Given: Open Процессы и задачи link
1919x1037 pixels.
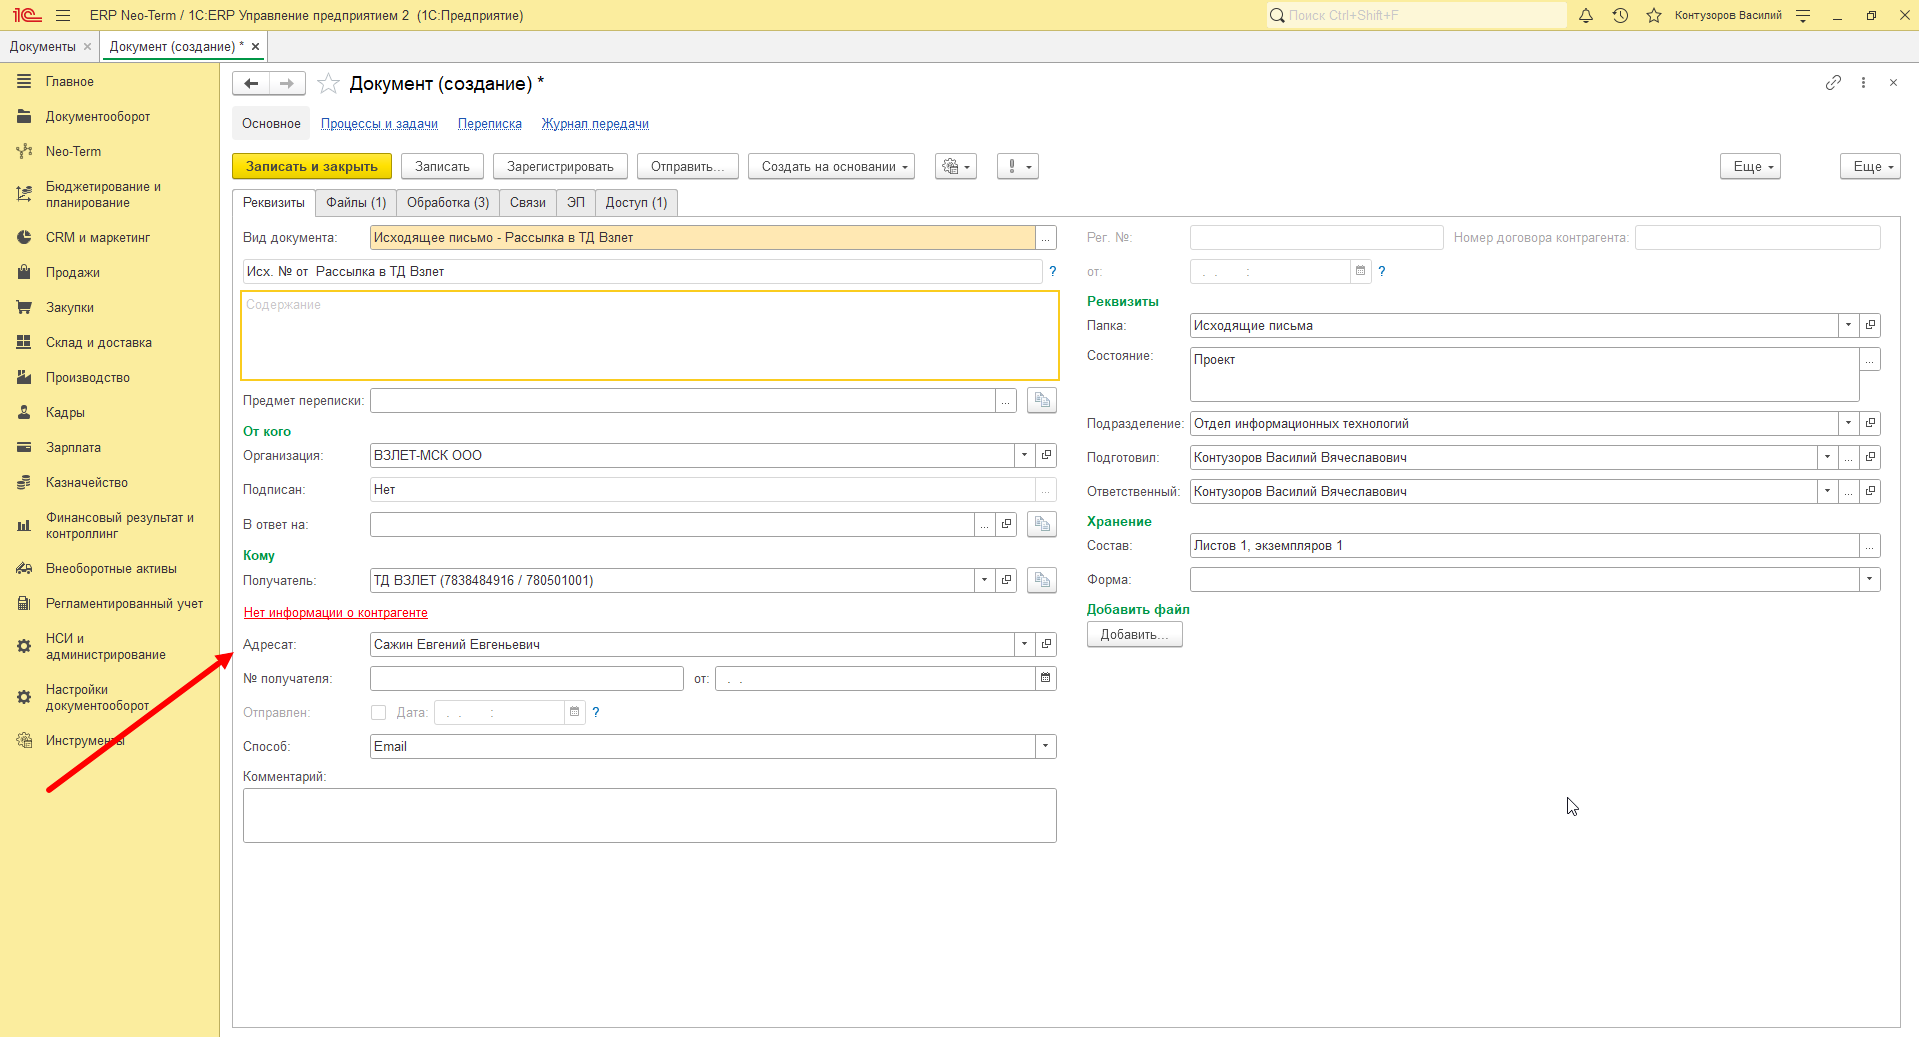Looking at the screenshot, I should (379, 124).
